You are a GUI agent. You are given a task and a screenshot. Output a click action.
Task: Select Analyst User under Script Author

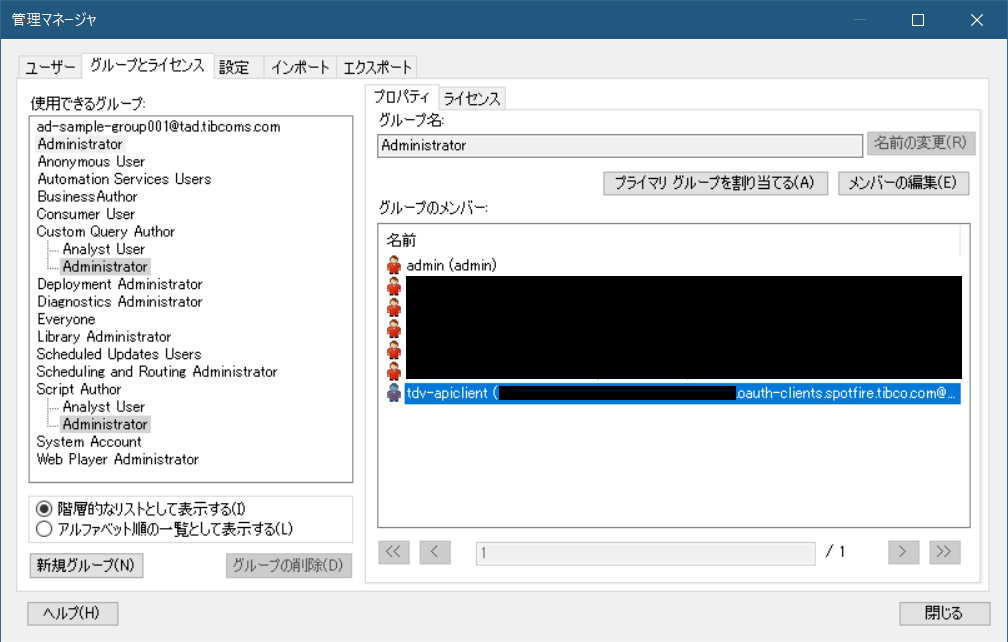pyautogui.click(x=104, y=407)
